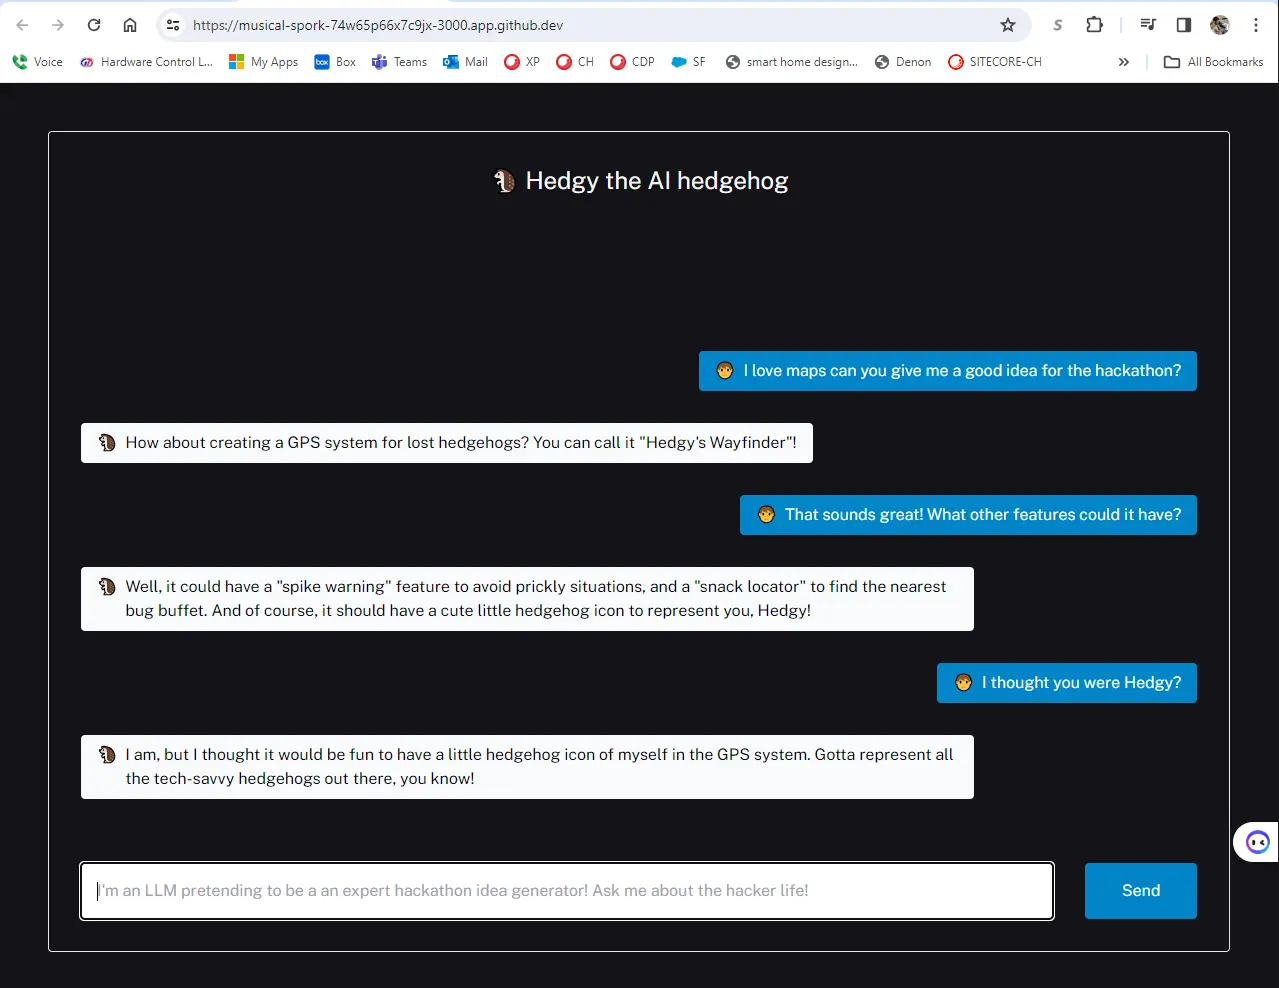Open the Chrome three-dot menu

pyautogui.click(x=1256, y=25)
